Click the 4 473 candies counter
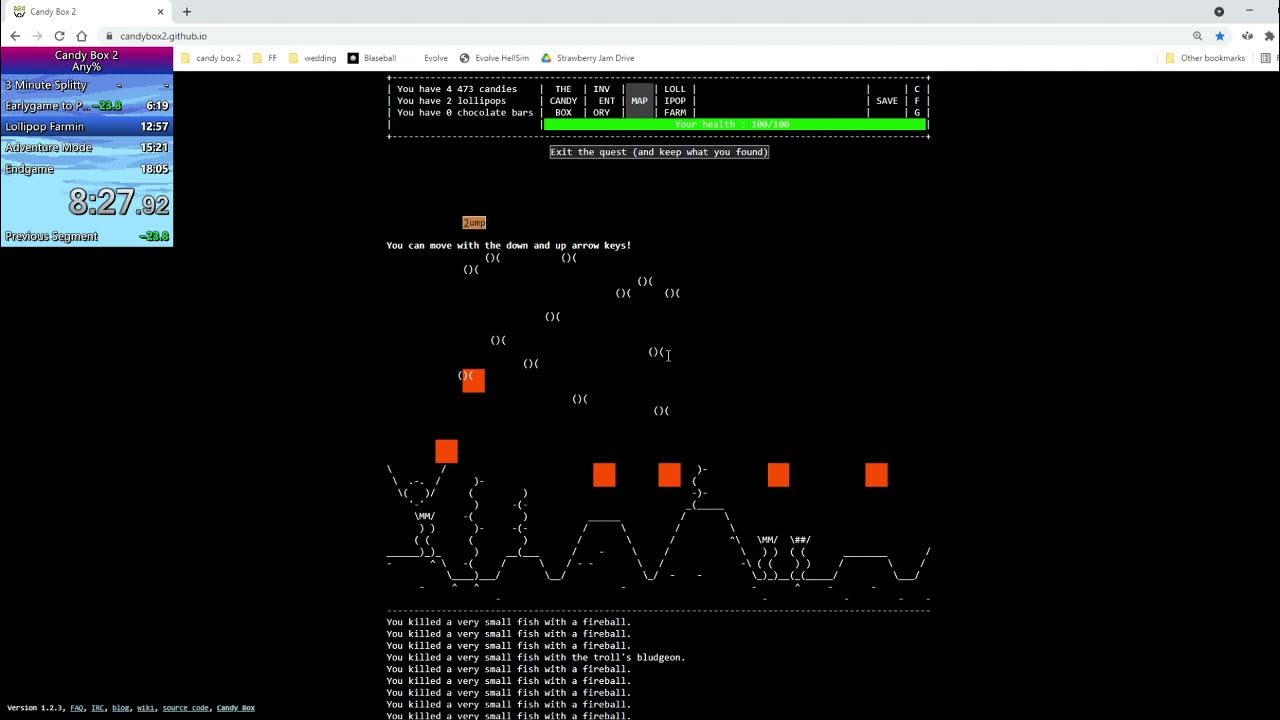Screen dimensions: 1280x720 pyautogui.click(x=457, y=89)
